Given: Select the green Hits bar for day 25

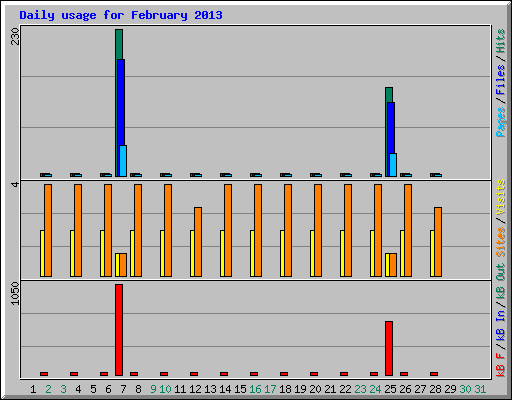Looking at the screenshot, I should pos(390,95).
